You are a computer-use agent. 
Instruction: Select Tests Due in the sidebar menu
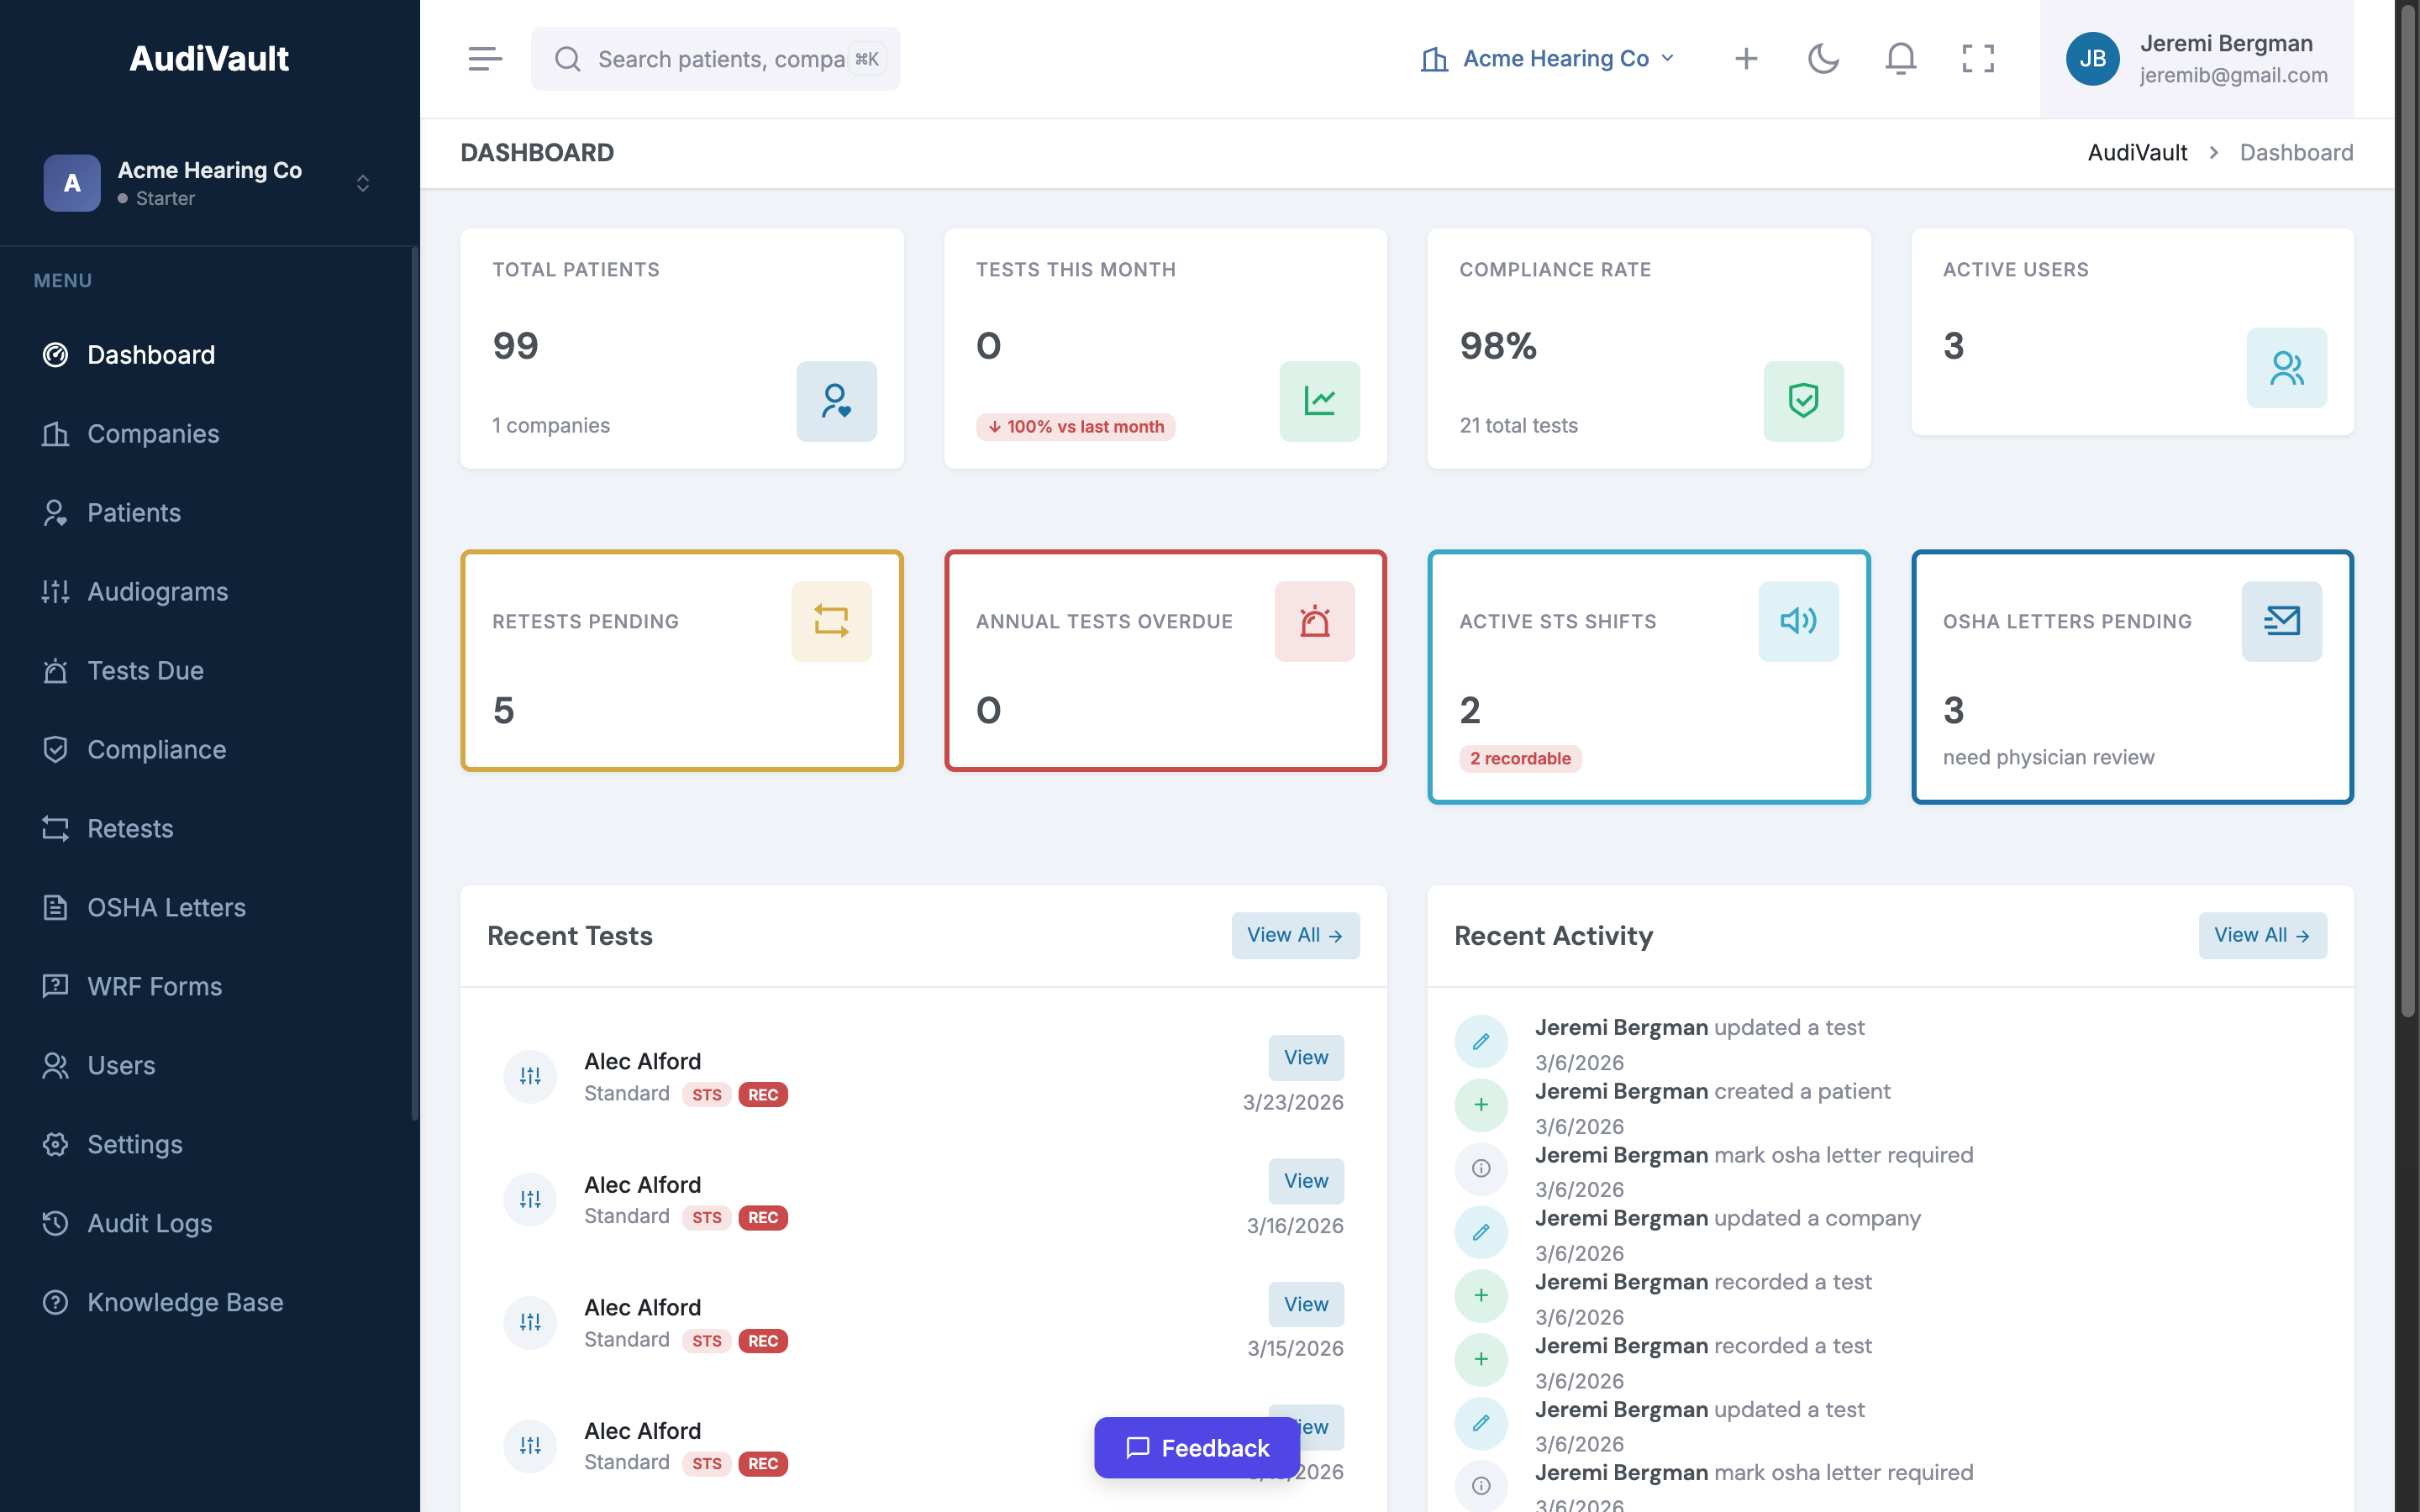click(x=145, y=670)
